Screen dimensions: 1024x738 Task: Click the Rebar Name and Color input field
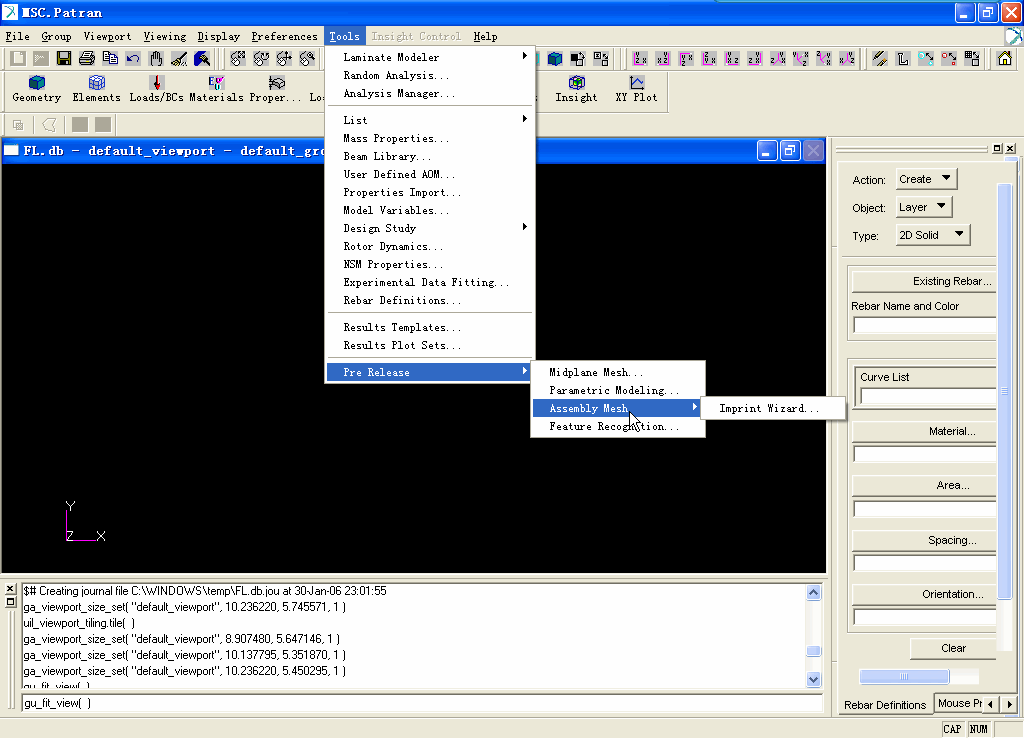[925, 325]
